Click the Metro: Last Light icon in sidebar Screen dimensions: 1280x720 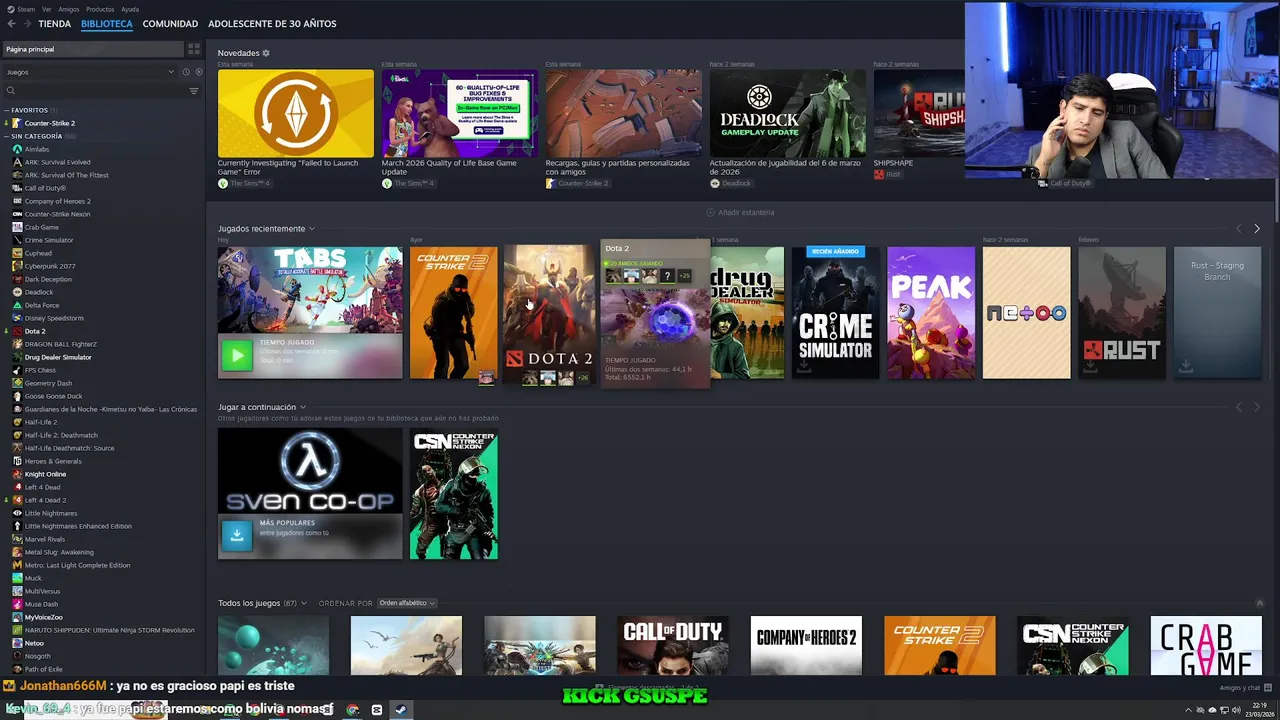click(17, 565)
